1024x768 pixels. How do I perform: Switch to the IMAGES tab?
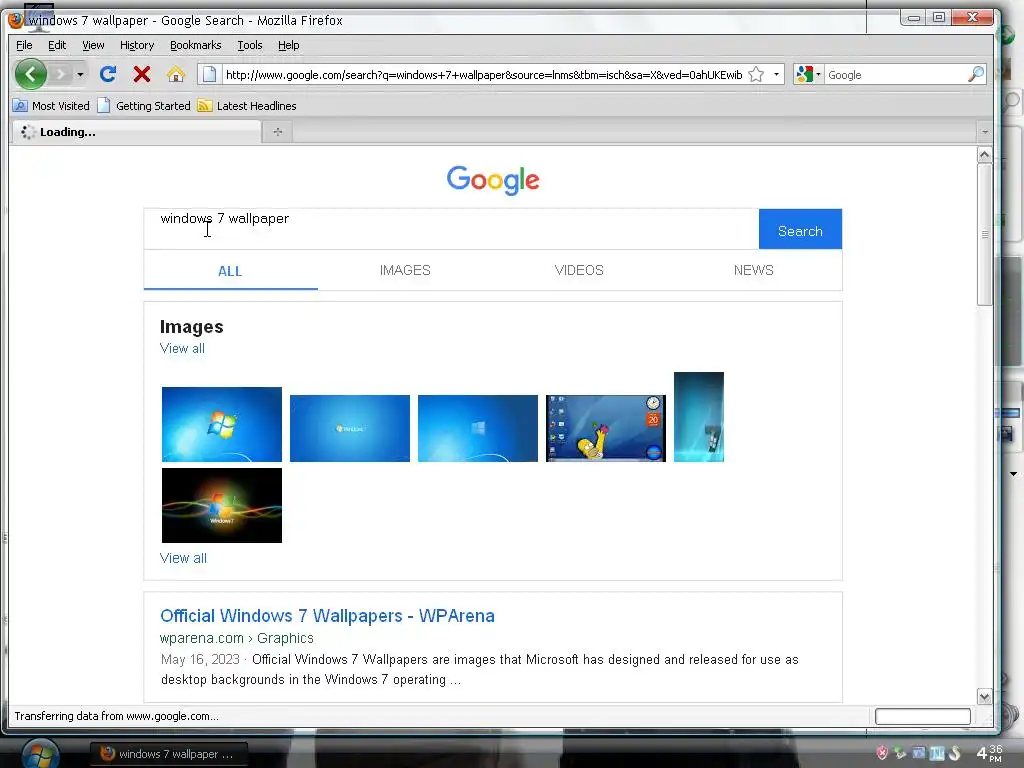405,270
